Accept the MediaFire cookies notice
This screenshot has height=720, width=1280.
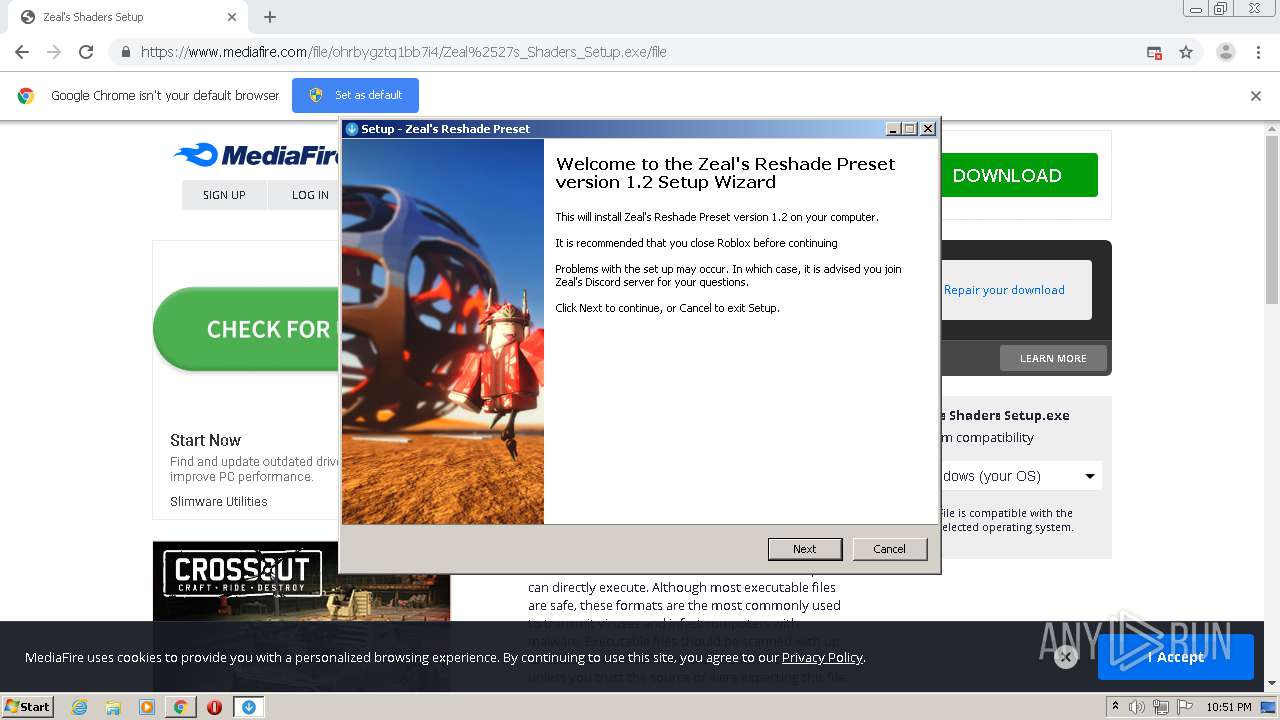[x=1175, y=657]
